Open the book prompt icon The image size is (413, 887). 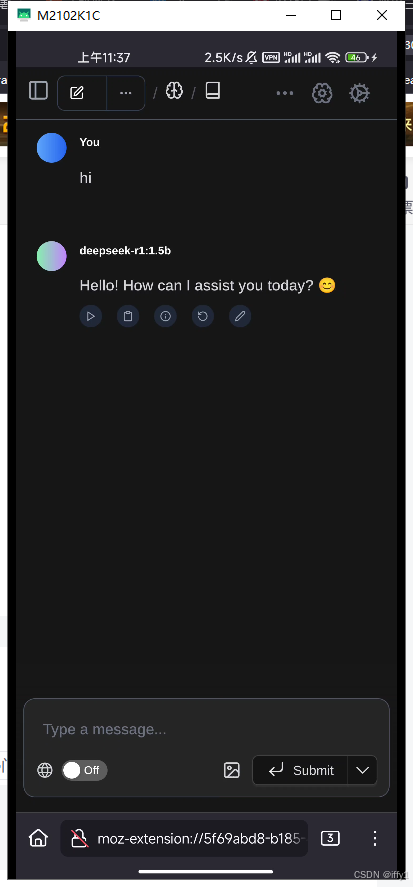click(x=213, y=91)
